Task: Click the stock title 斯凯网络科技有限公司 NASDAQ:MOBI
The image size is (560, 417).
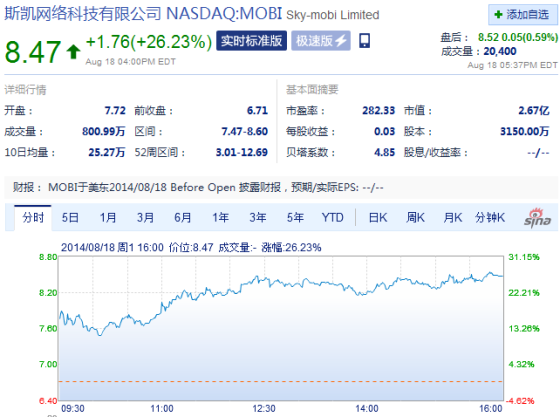Action: 143,14
